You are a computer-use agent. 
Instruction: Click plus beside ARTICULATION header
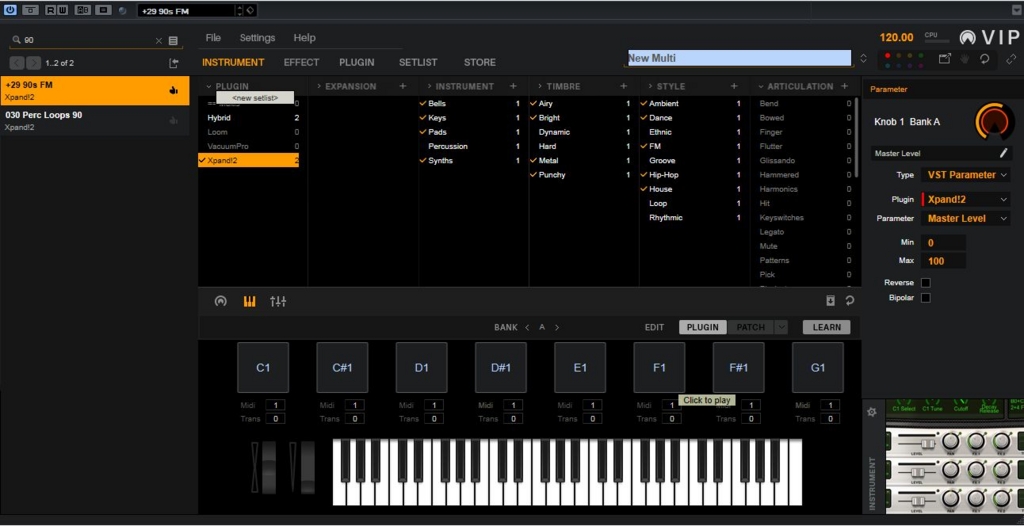click(x=844, y=86)
